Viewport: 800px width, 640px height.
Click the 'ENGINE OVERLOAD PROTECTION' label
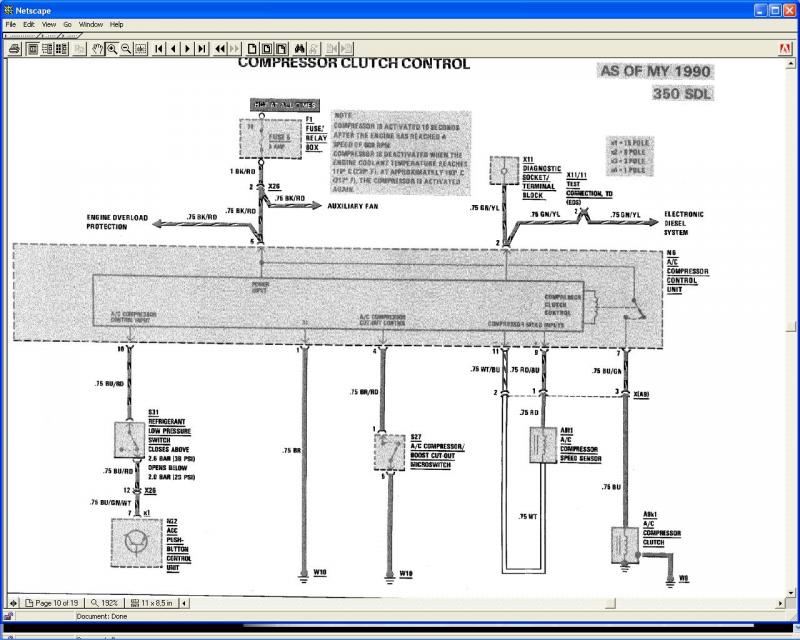117,222
